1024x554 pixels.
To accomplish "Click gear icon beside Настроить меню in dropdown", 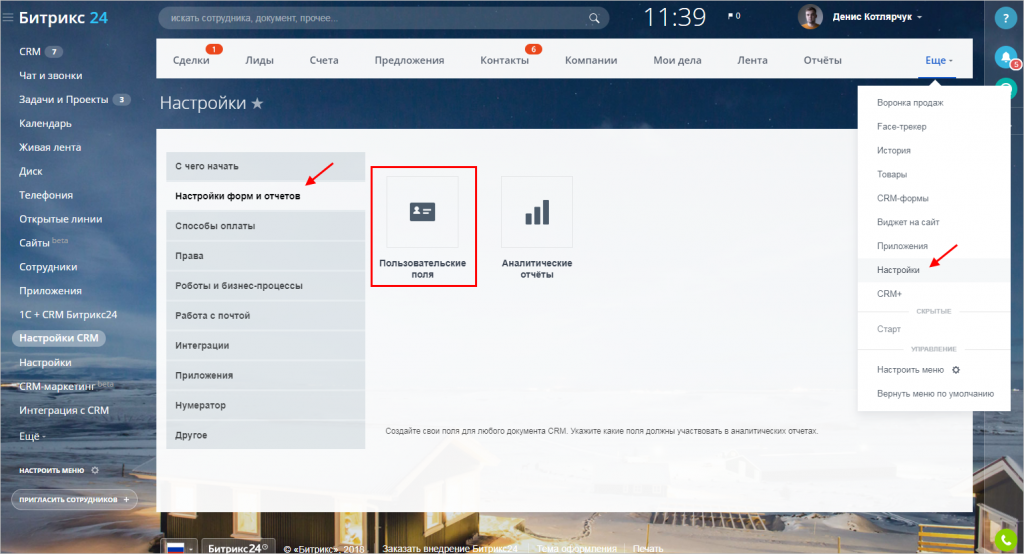I will pos(955,370).
